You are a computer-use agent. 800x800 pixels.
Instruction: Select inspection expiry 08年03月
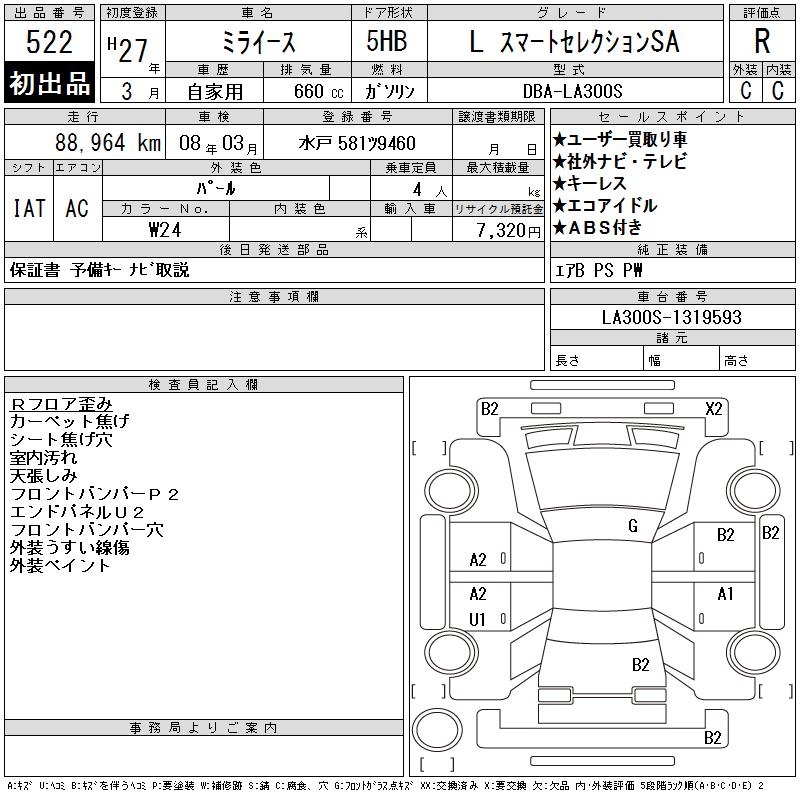[x=218, y=143]
